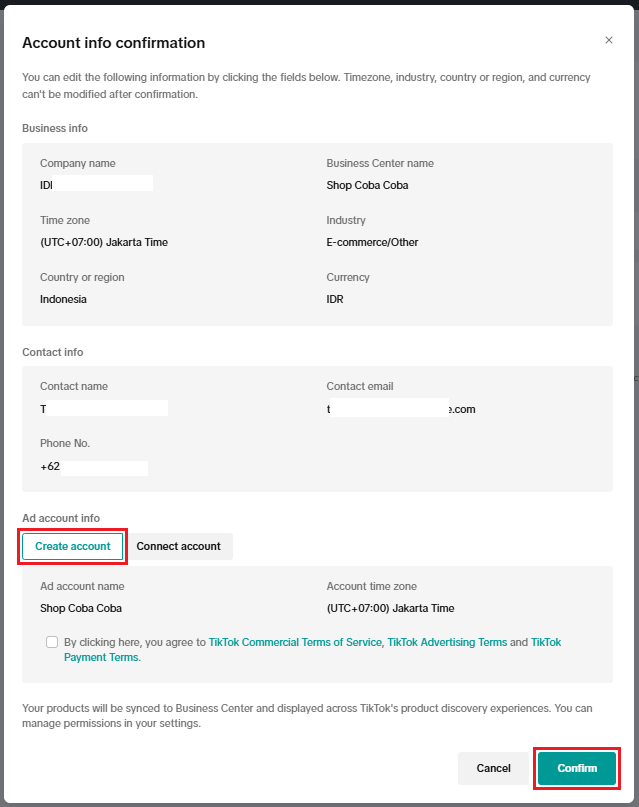The width and height of the screenshot is (639, 807).
Task: Change the Industry value E-commerce/Other
Action: tap(372, 242)
